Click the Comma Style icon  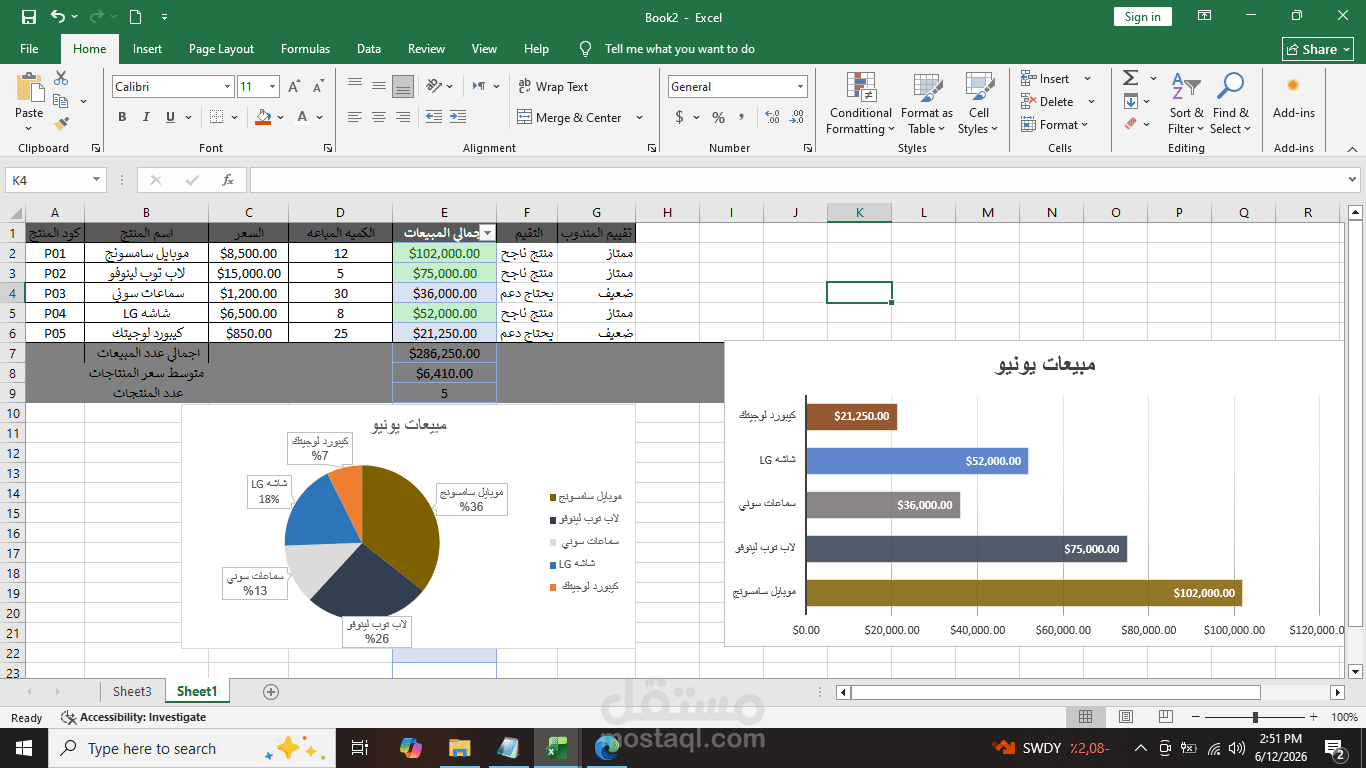(742, 117)
